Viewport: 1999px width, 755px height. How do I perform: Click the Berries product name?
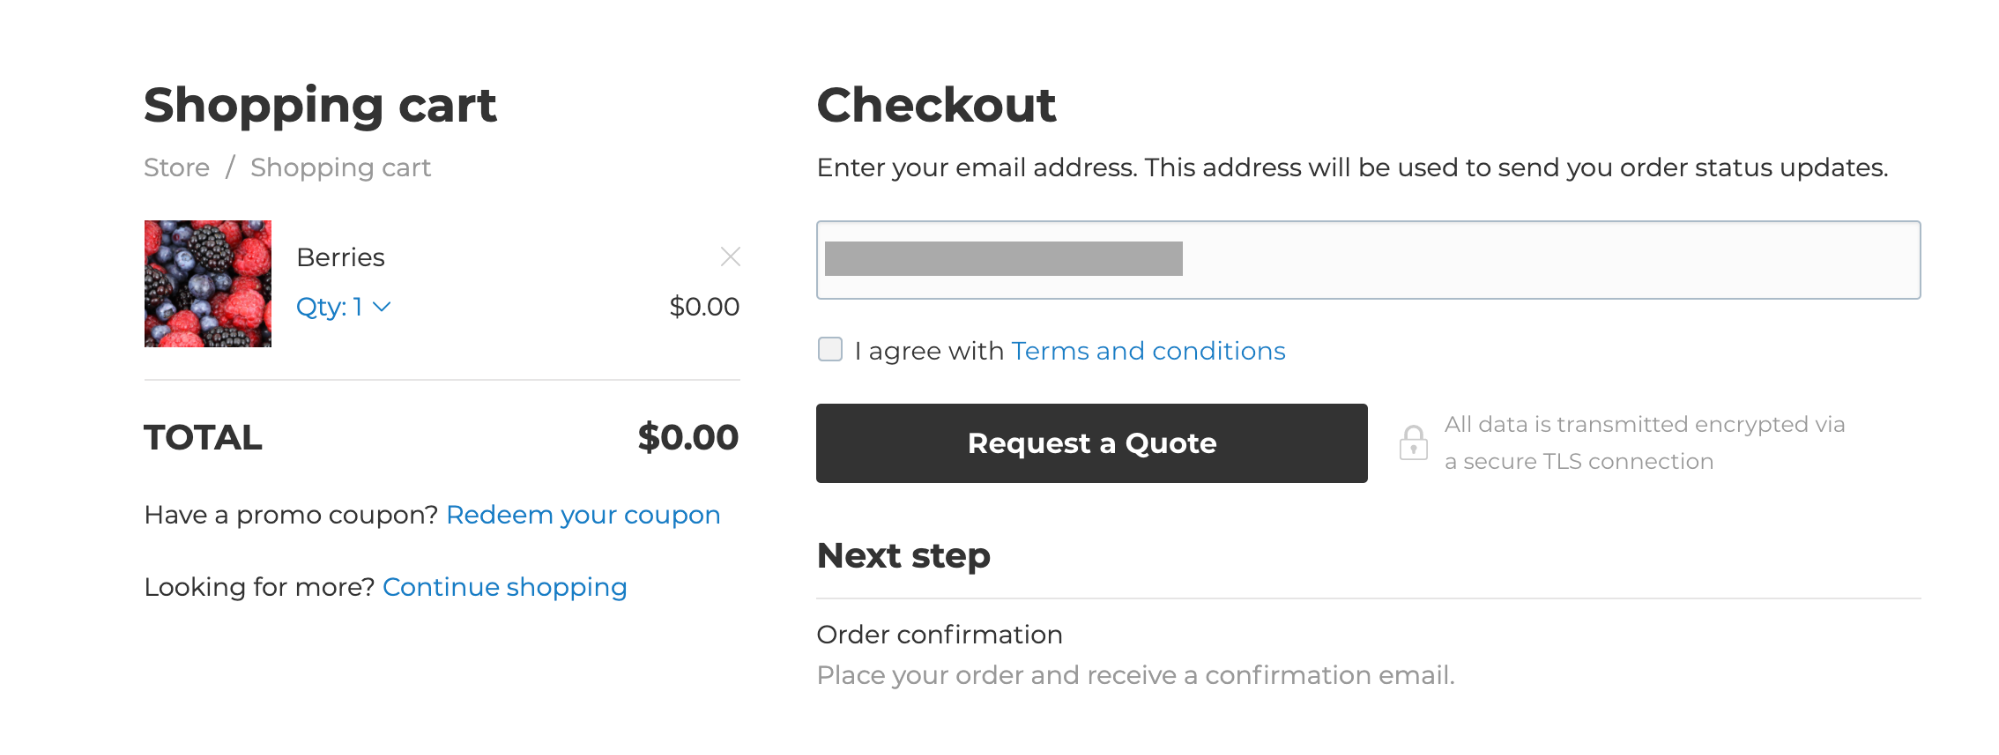coord(341,256)
